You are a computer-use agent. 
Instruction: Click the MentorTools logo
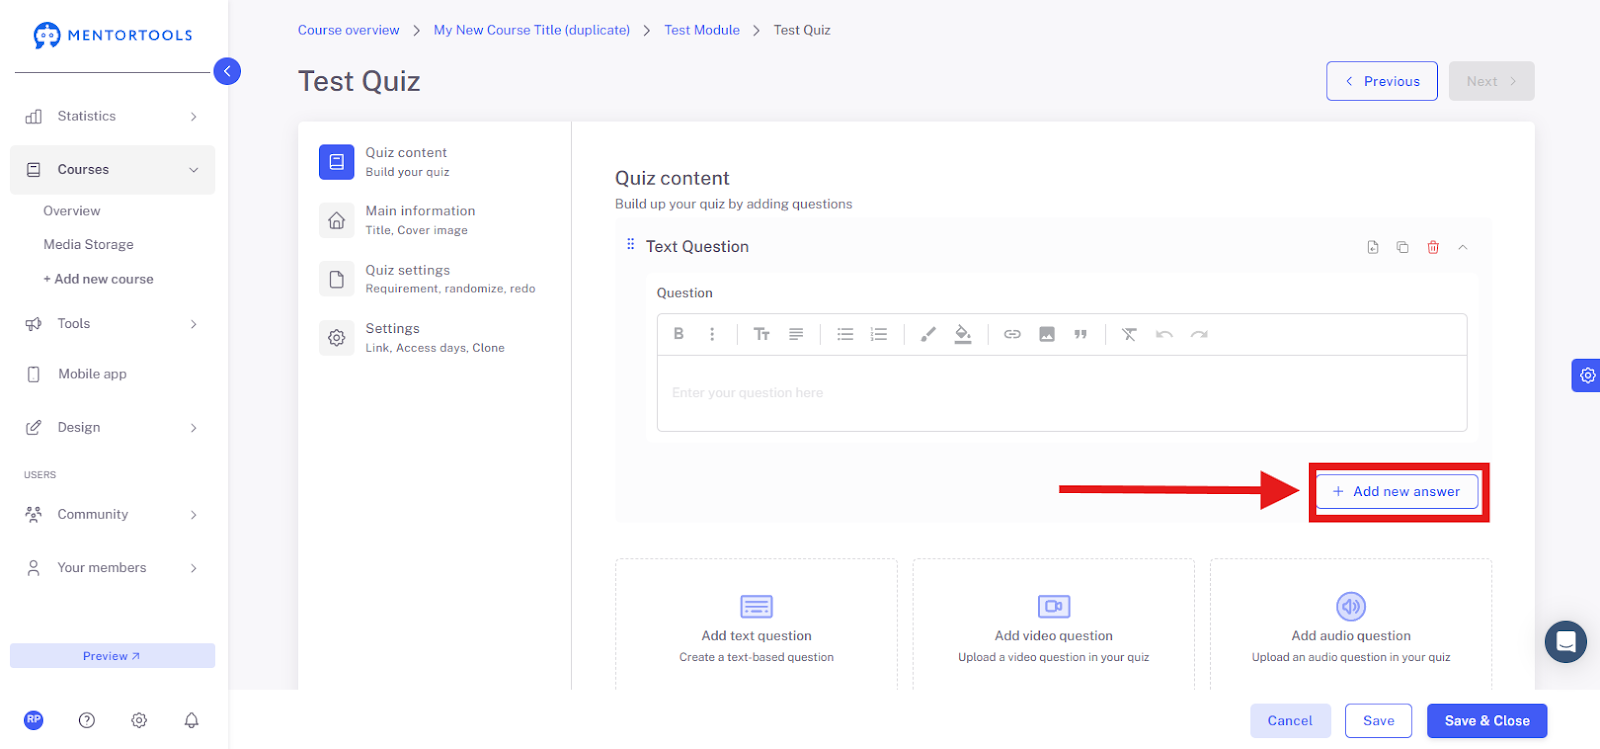(x=113, y=35)
